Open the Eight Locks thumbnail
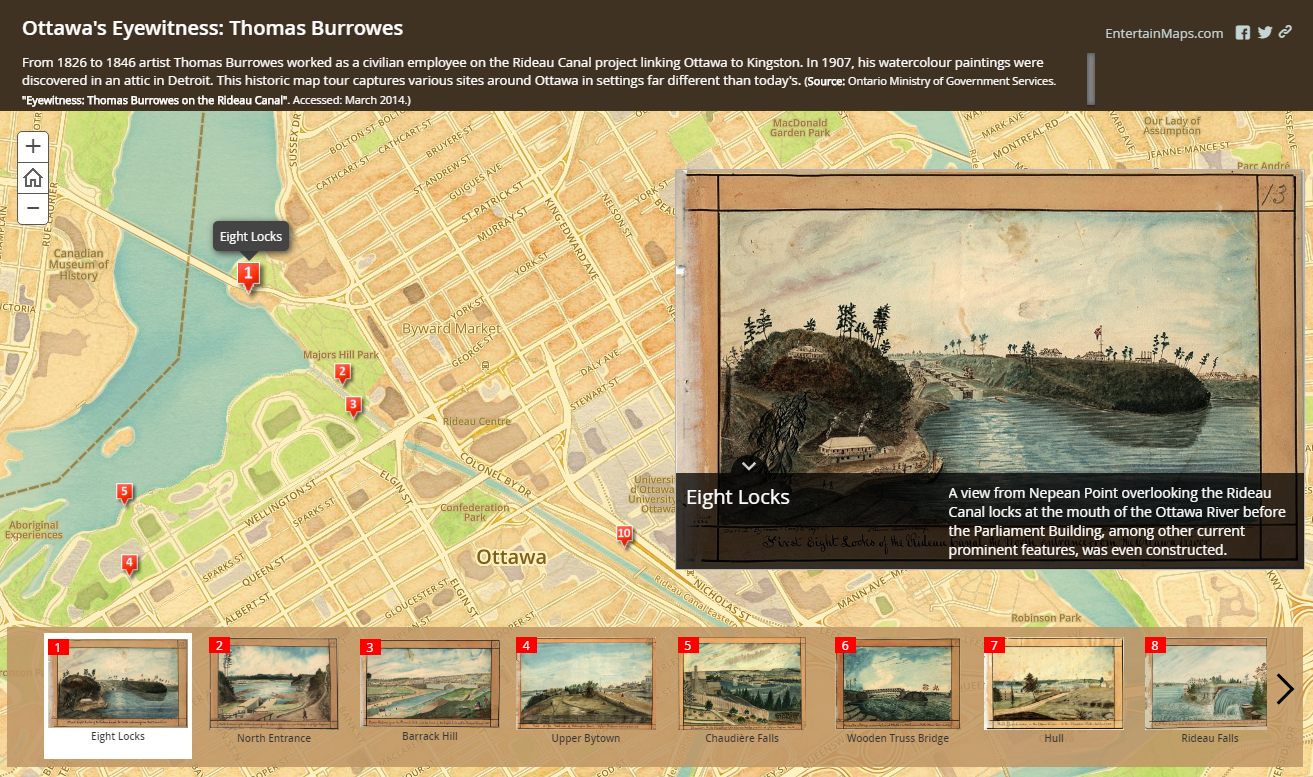 (x=118, y=695)
